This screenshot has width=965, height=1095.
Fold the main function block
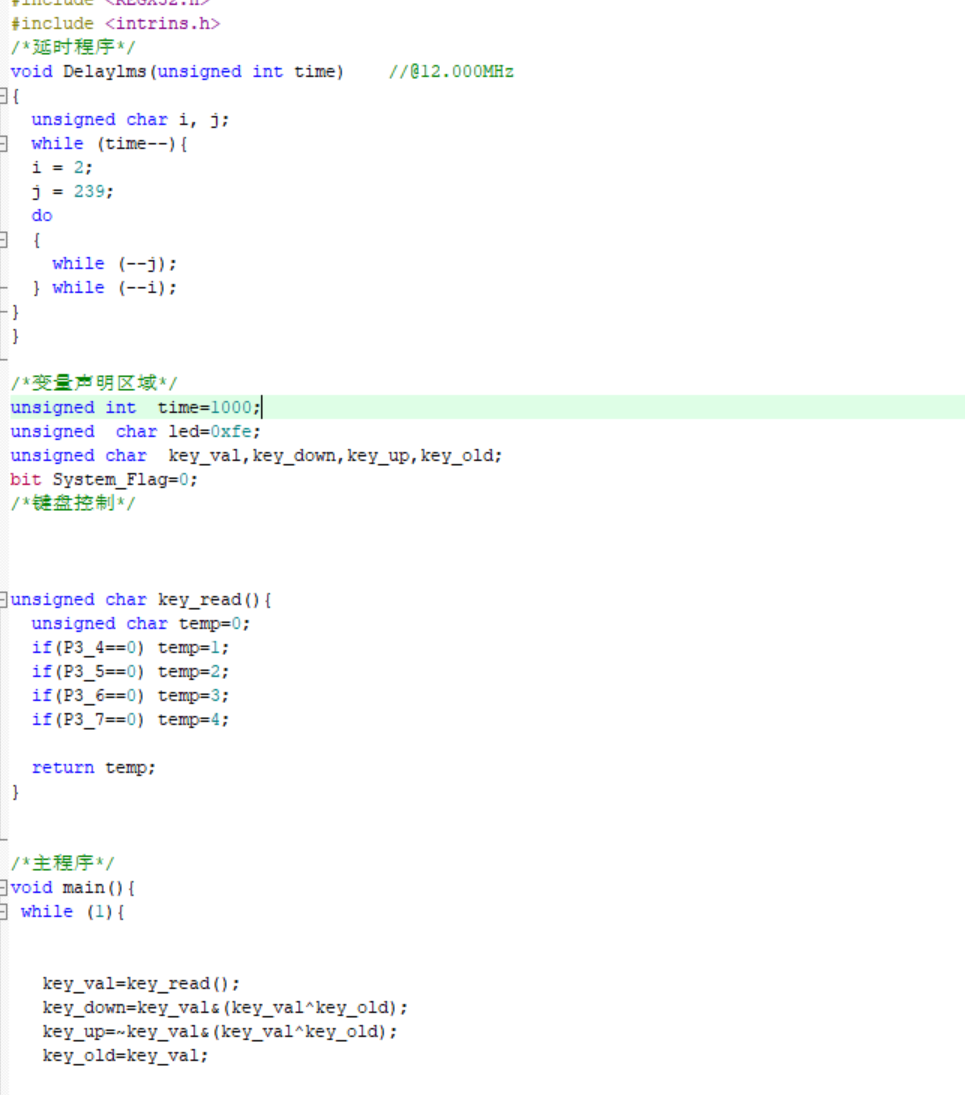pyautogui.click(x=5, y=888)
